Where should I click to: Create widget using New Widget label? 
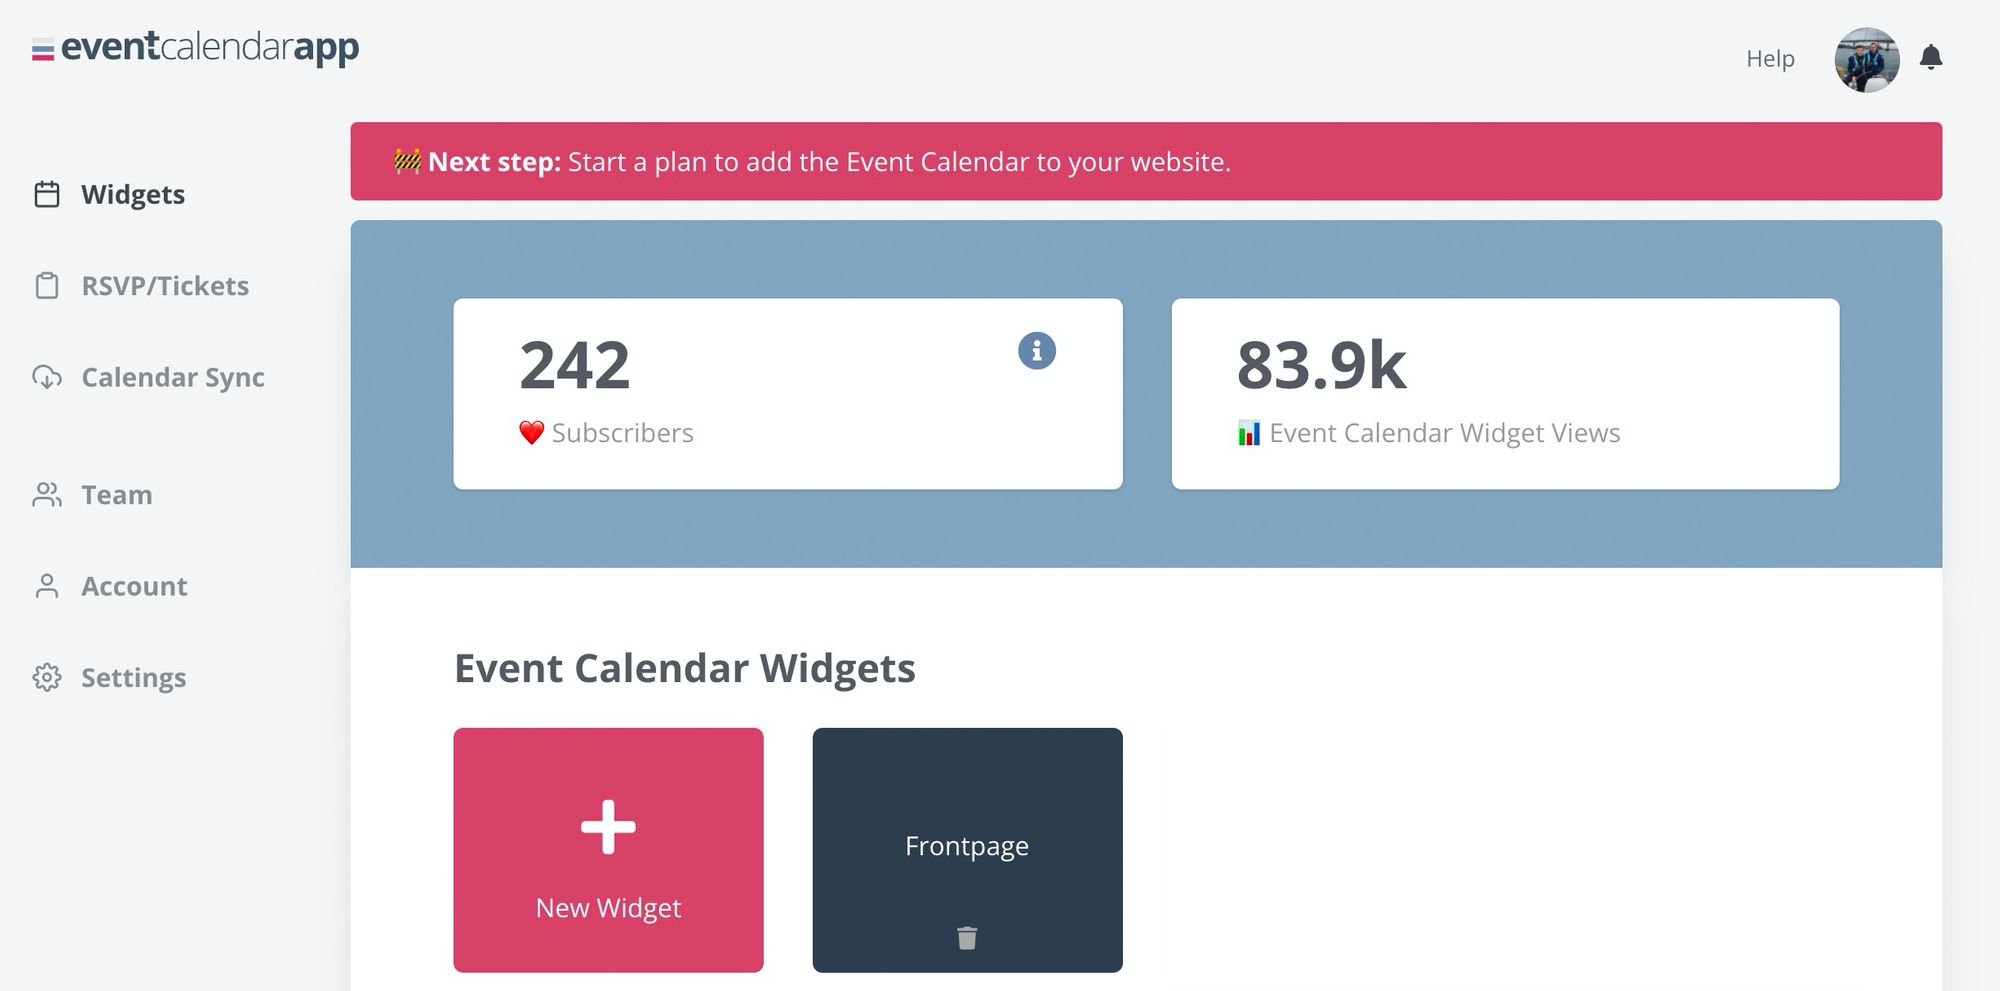608,908
